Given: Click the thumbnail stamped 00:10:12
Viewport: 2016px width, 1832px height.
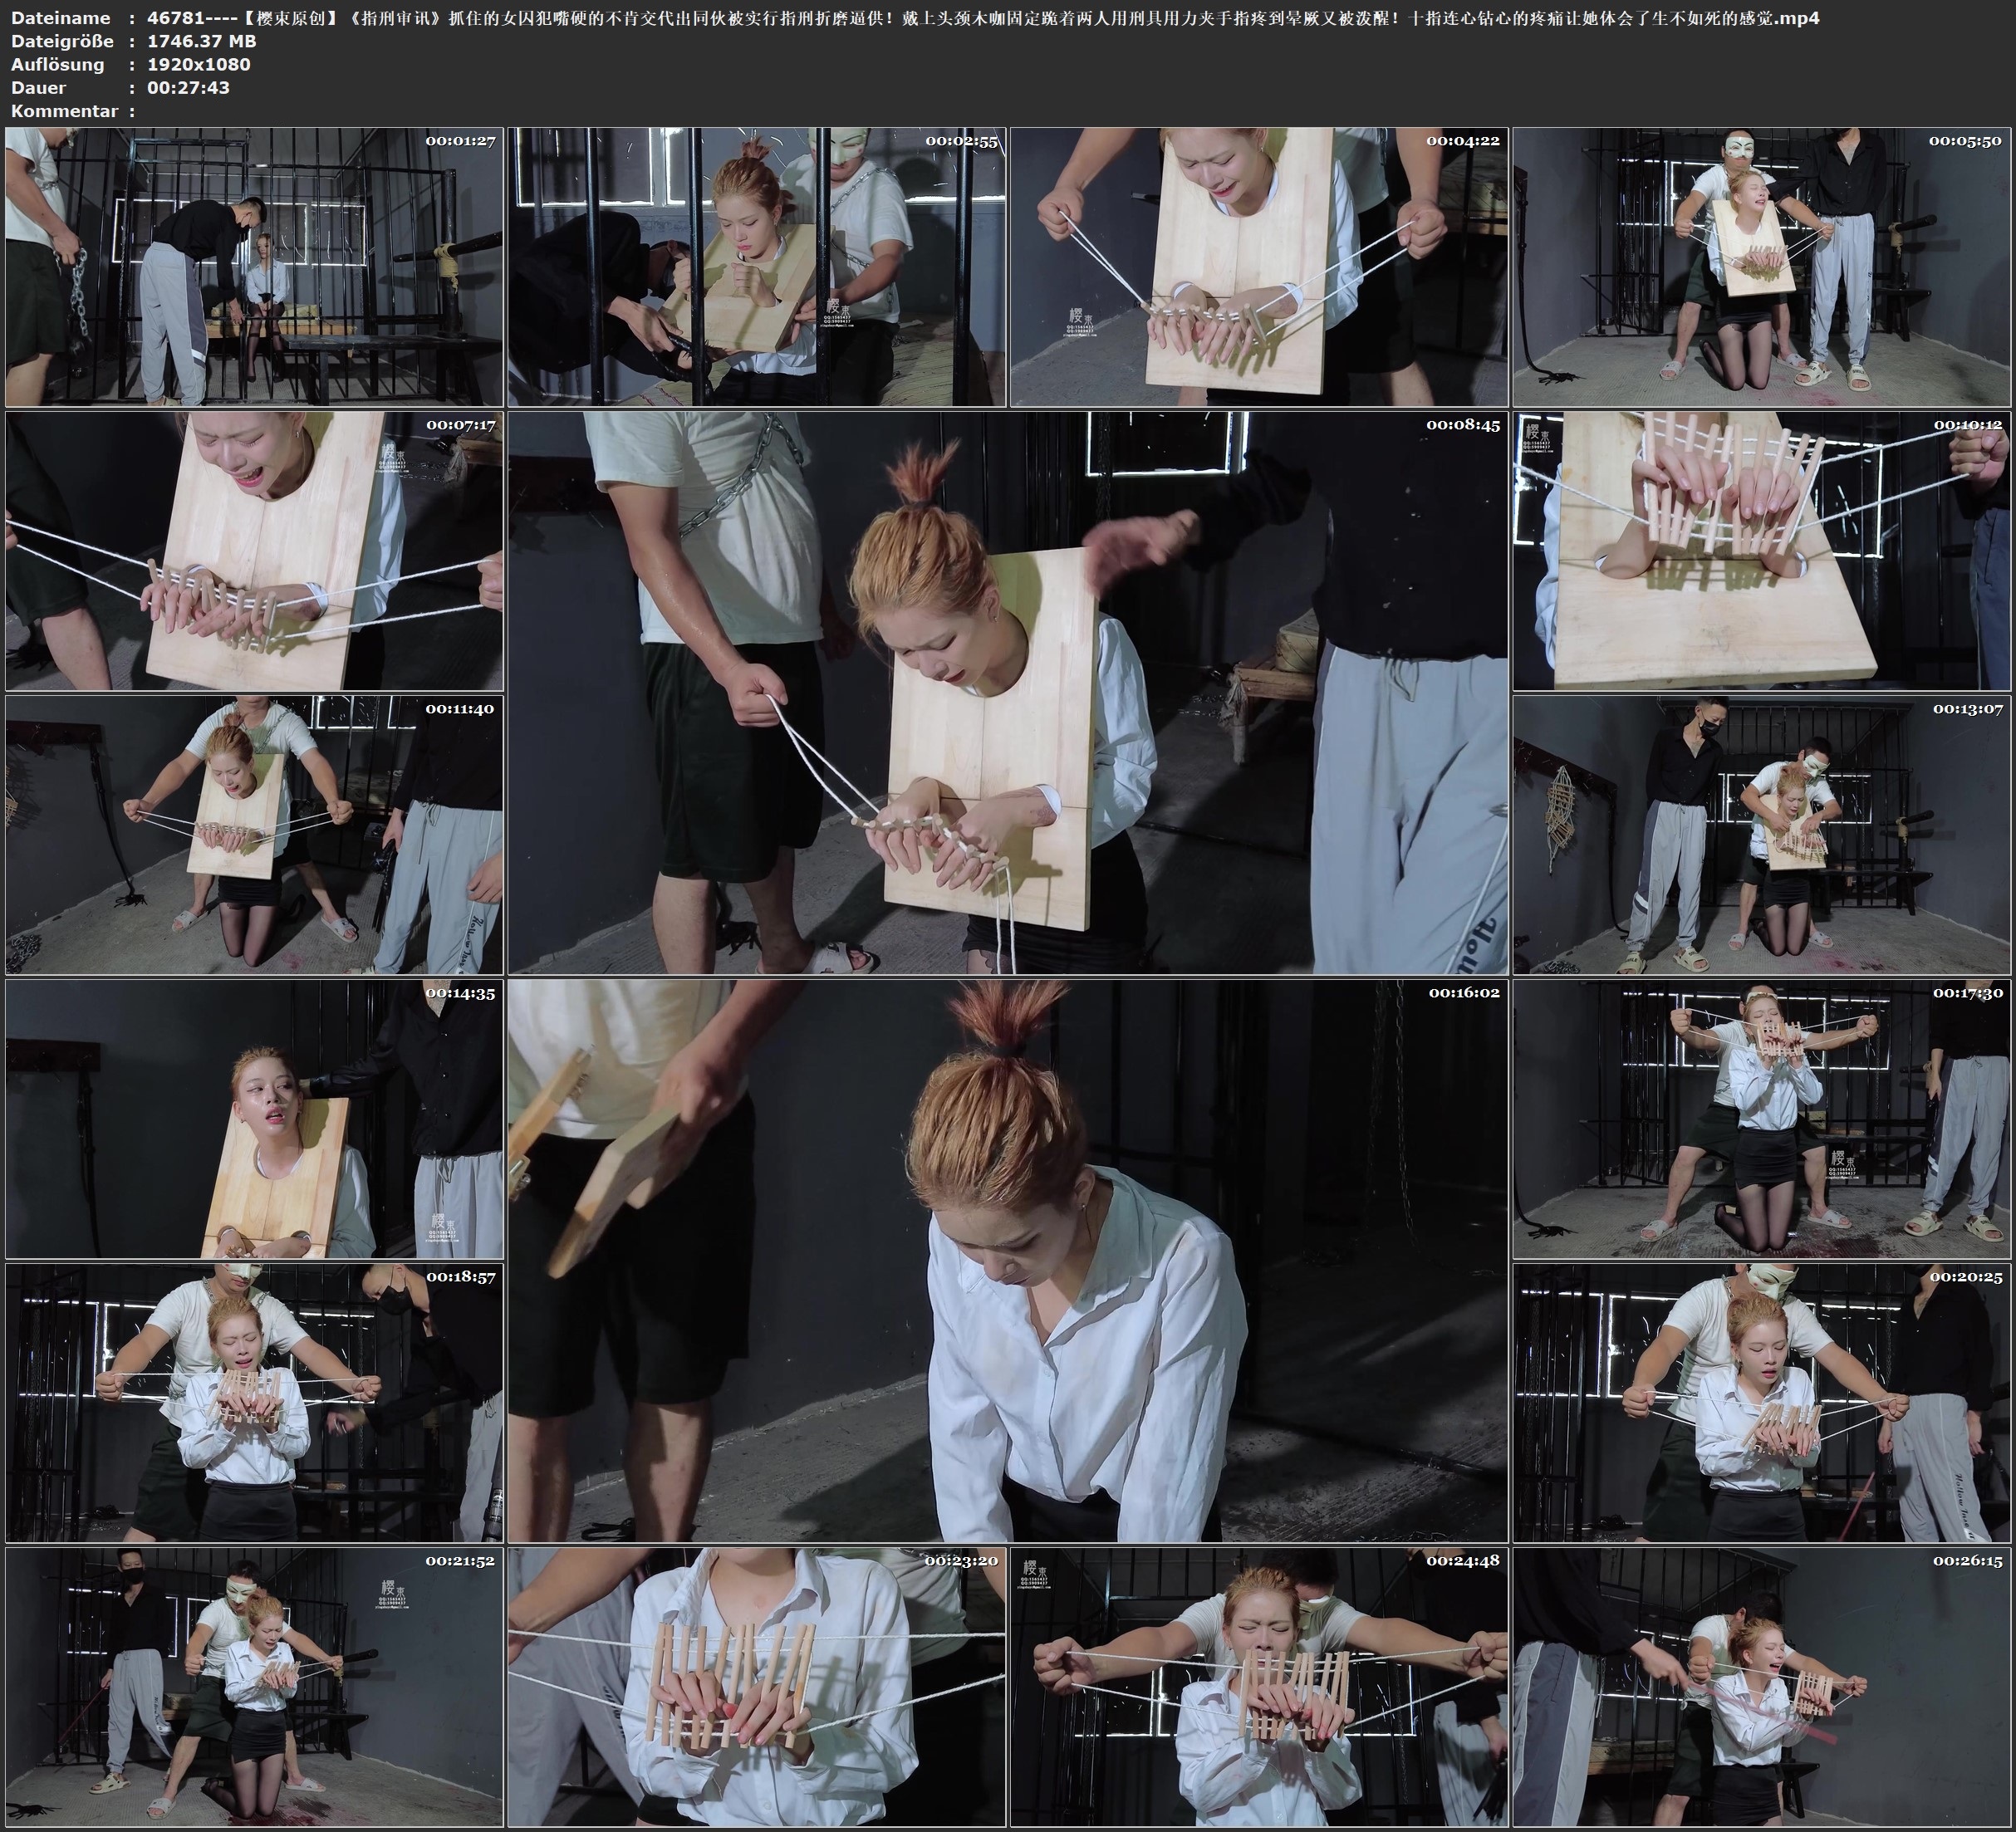Looking at the screenshot, I should point(1761,551).
